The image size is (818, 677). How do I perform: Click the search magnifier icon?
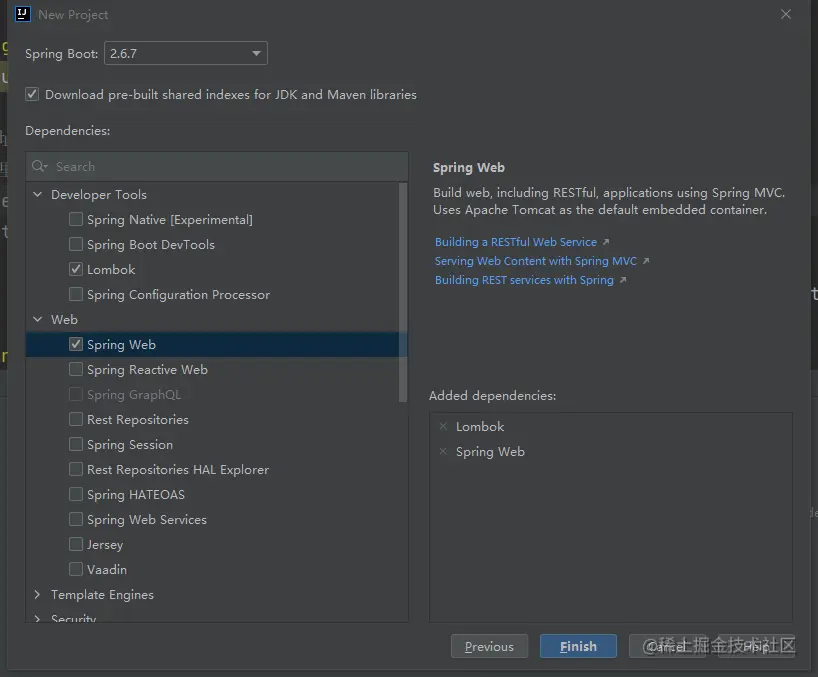(x=39, y=166)
